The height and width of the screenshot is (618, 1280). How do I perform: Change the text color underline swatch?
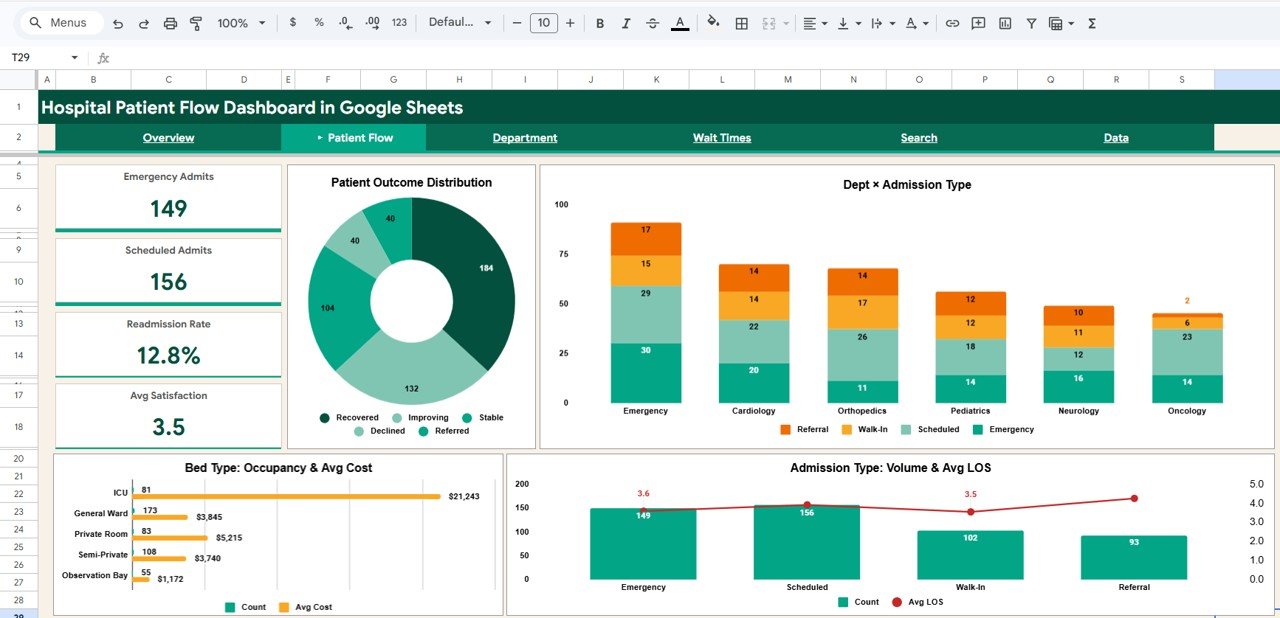click(680, 22)
